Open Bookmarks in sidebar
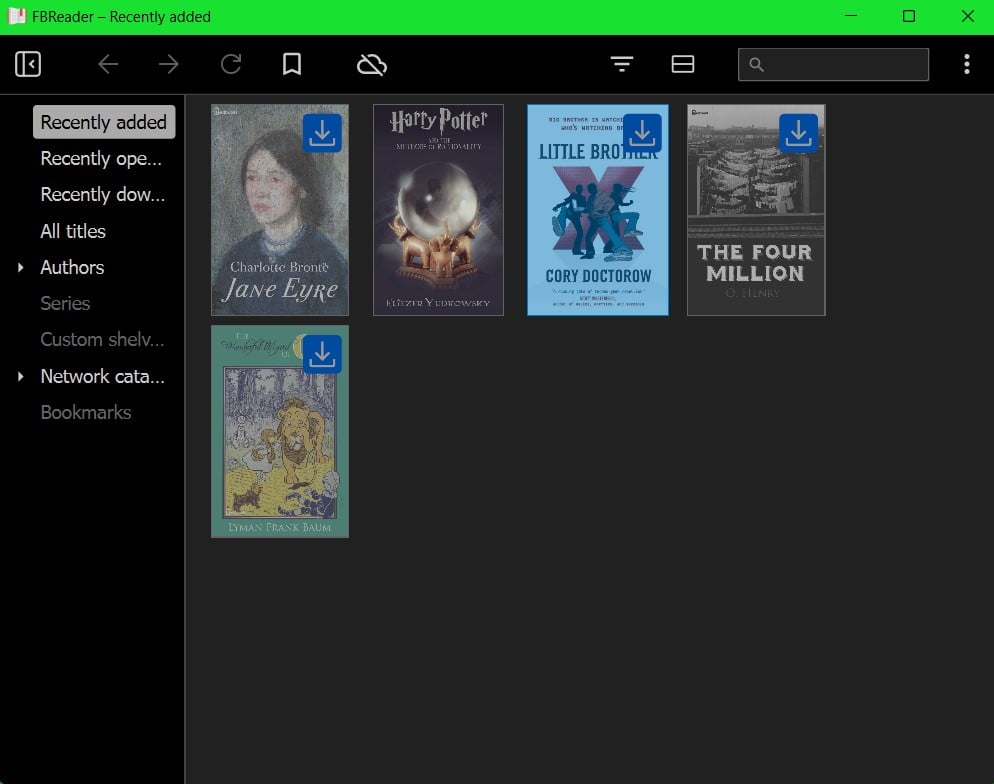The image size is (994, 784). [x=86, y=413]
